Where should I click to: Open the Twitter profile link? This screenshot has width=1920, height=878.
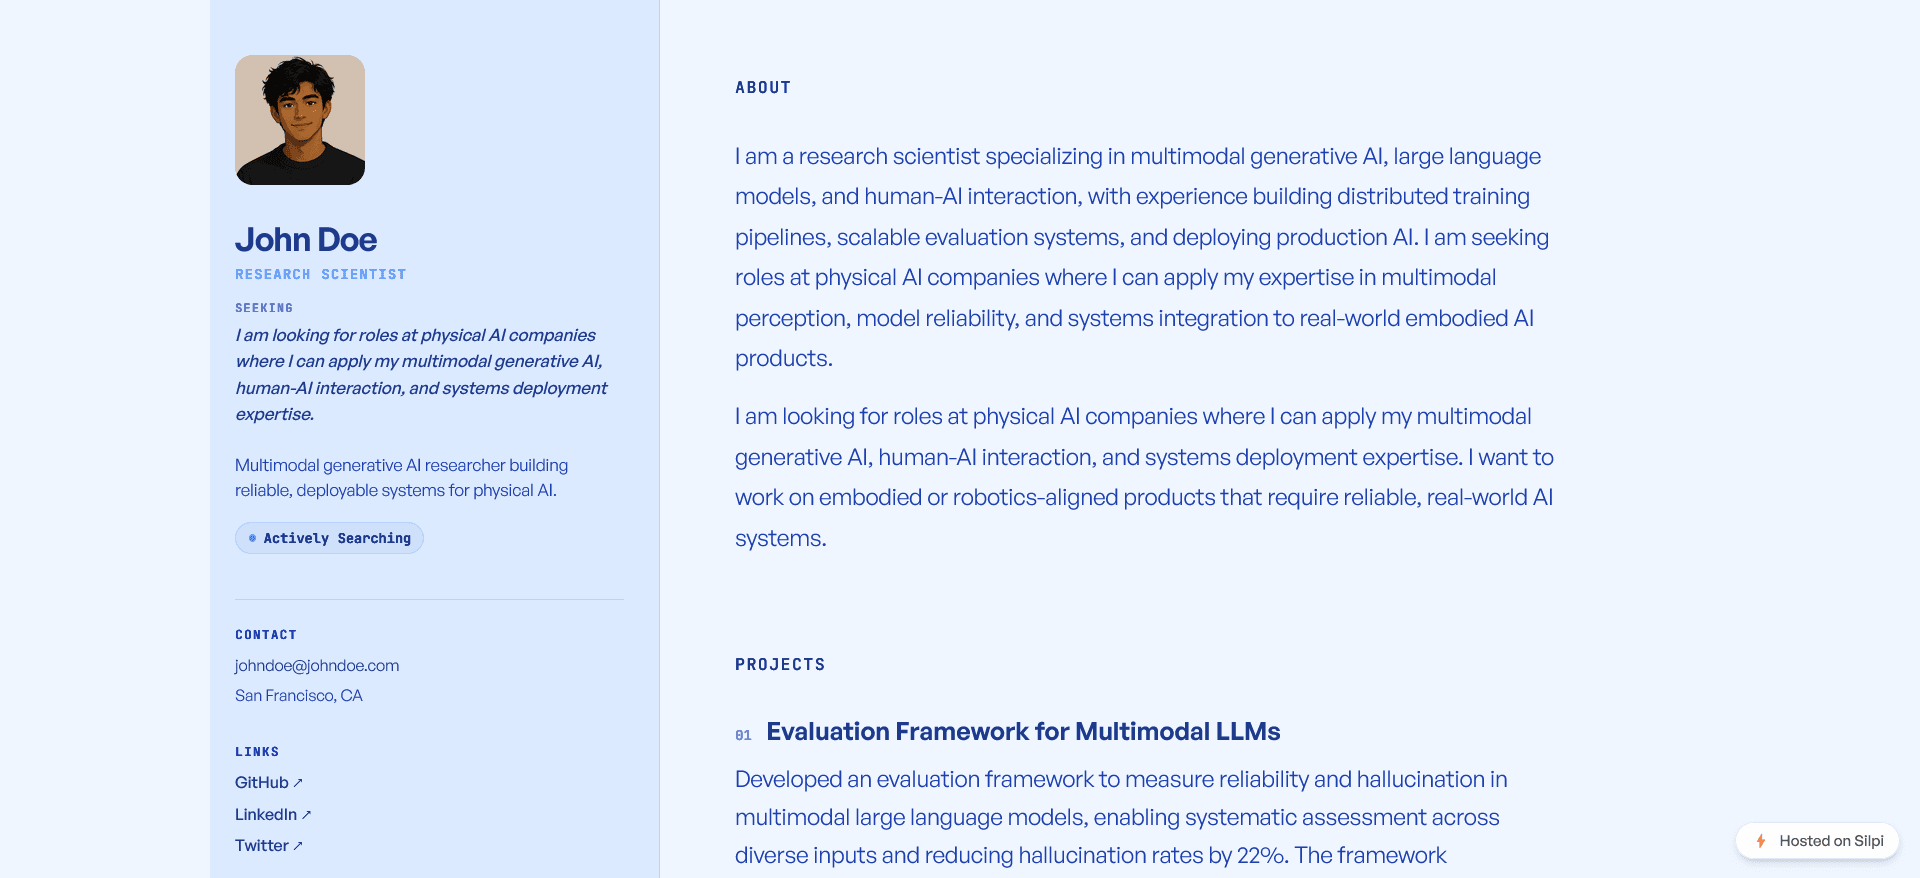click(269, 846)
